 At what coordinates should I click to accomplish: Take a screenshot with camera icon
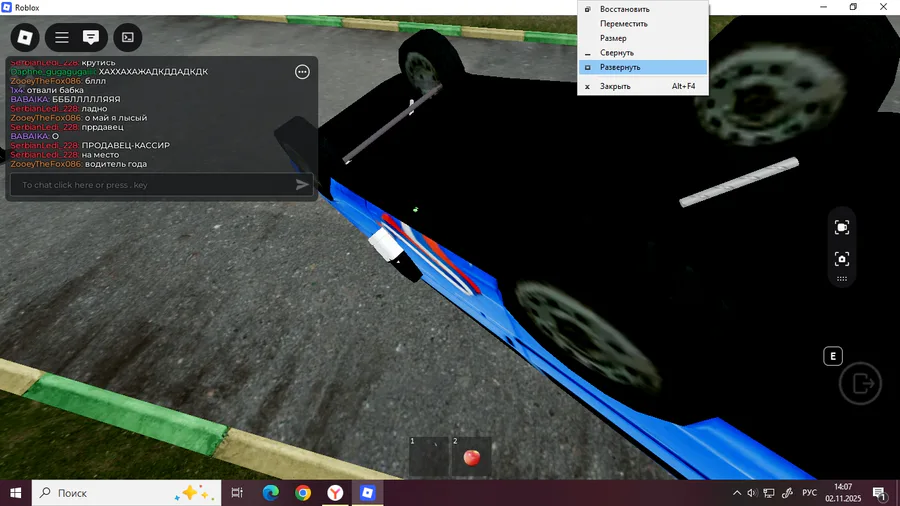841,259
